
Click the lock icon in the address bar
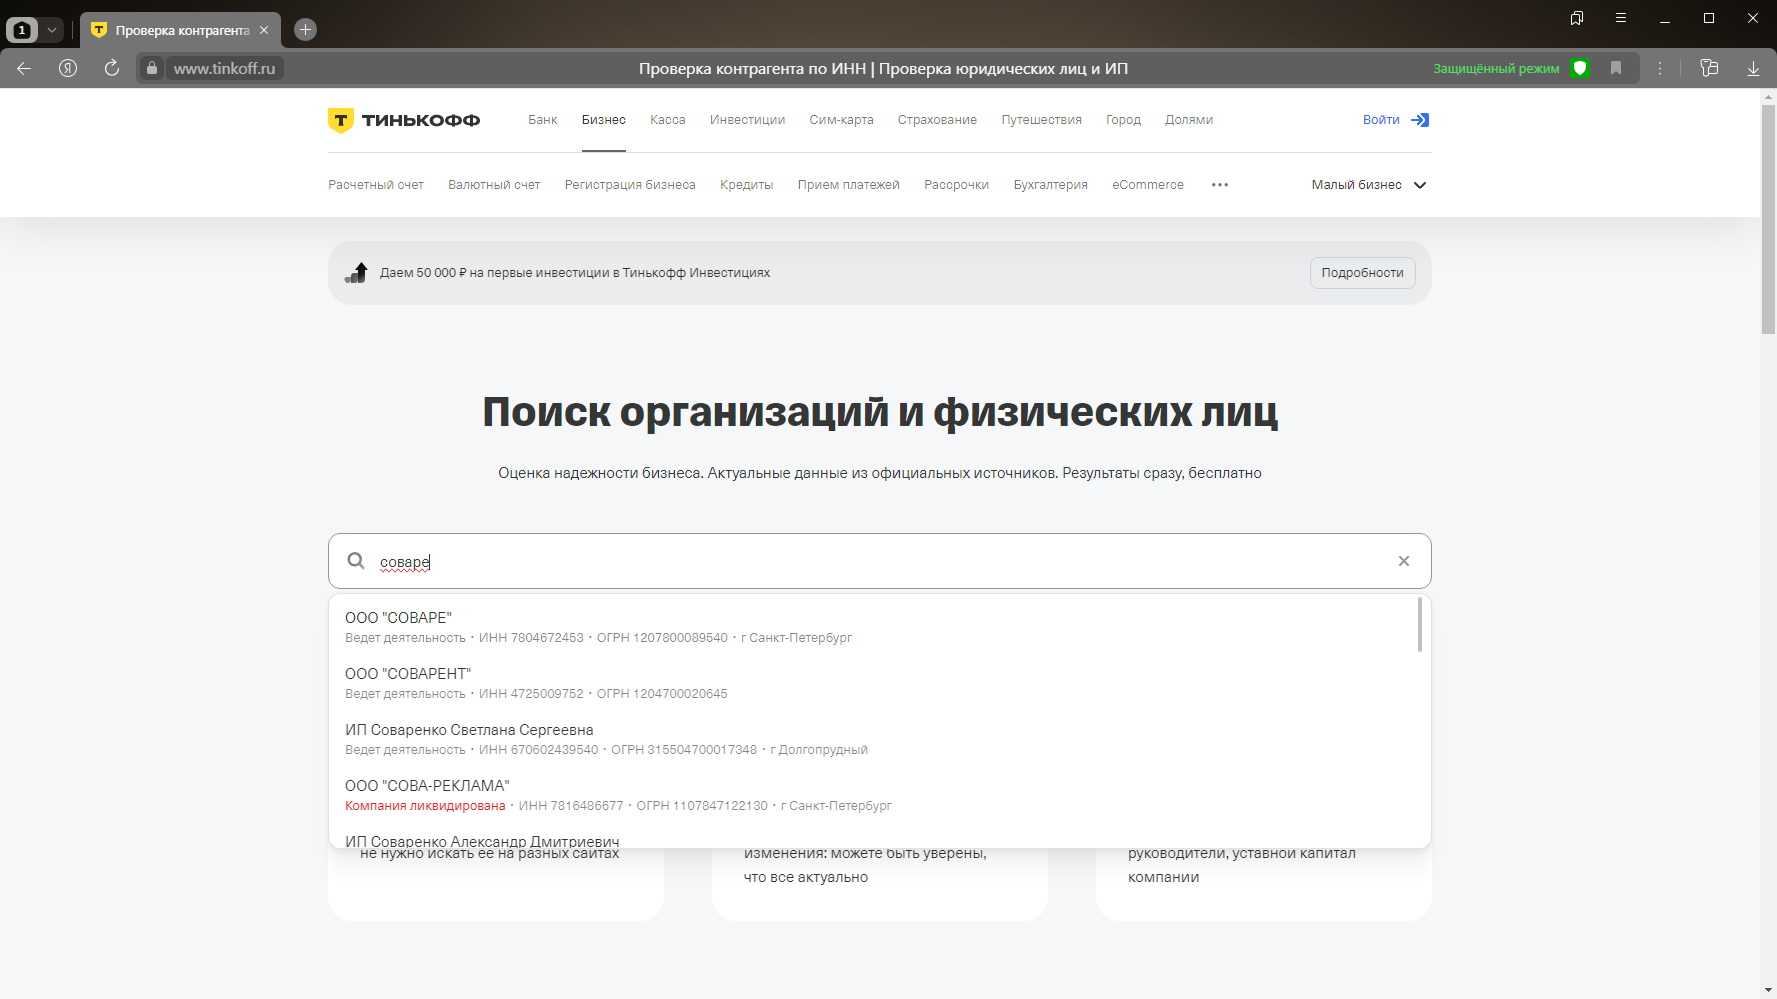[152, 68]
